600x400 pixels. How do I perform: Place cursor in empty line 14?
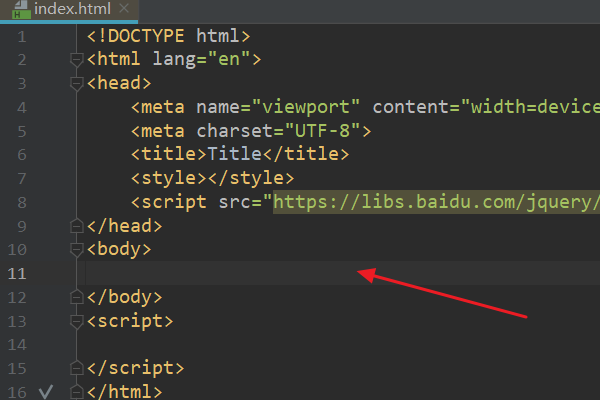coord(342,344)
